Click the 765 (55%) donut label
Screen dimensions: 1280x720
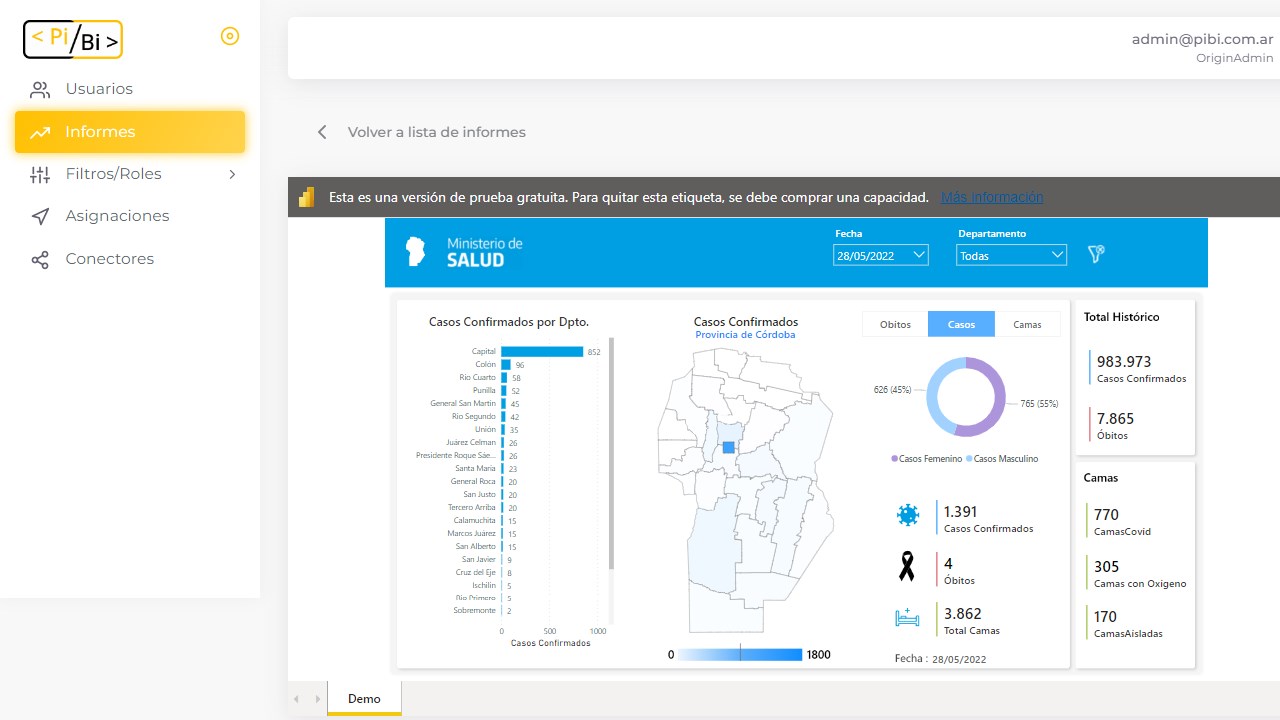1040,404
